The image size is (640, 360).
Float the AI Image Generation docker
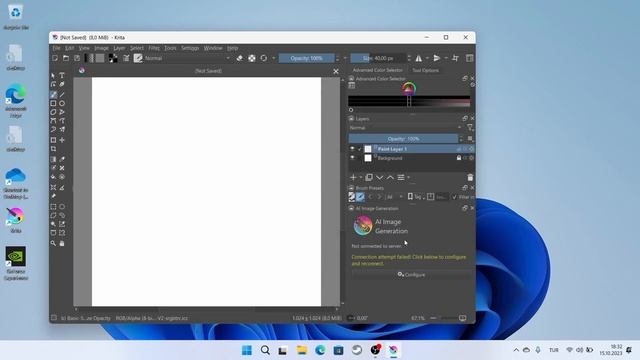[465, 208]
